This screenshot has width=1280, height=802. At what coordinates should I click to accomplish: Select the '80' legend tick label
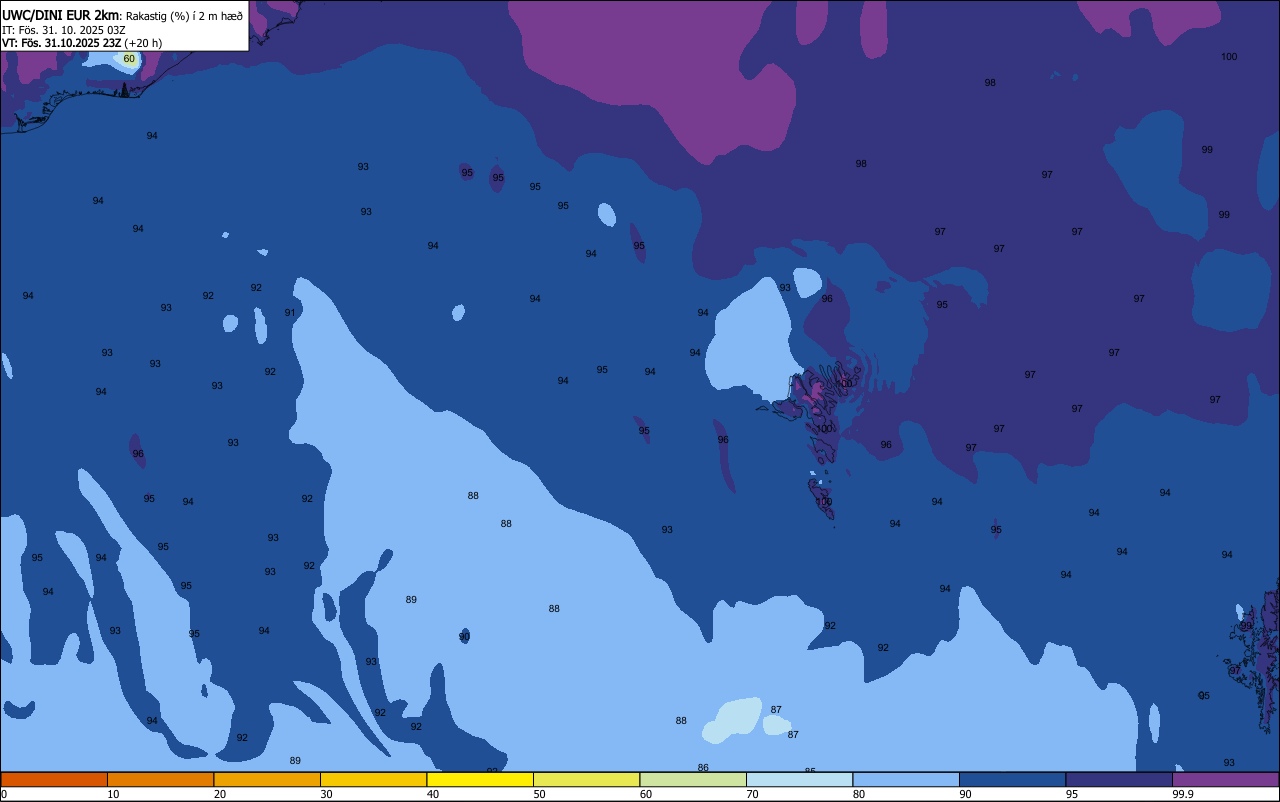coord(859,794)
